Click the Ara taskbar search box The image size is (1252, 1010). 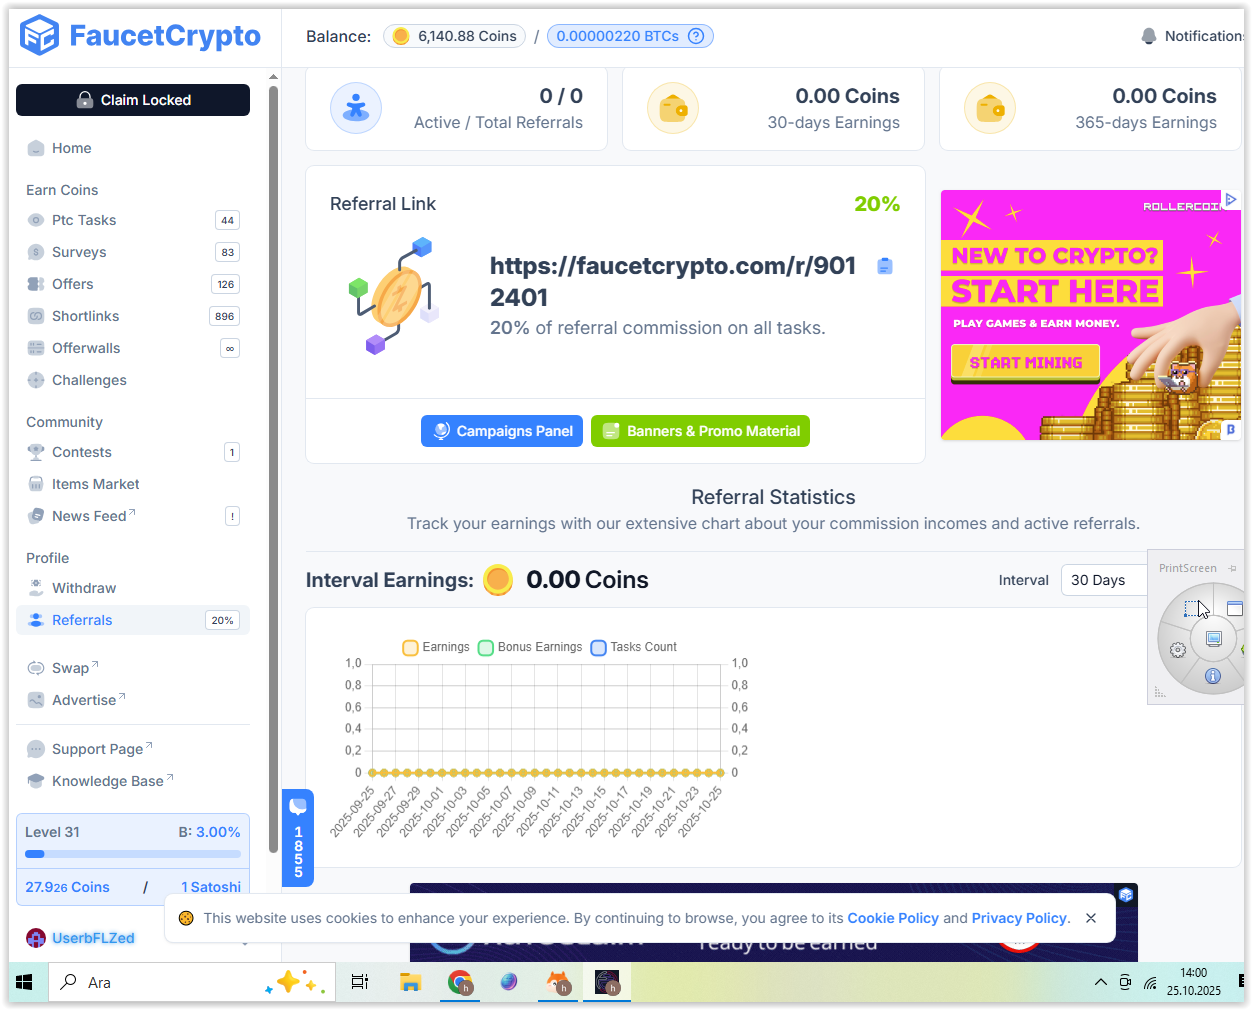(x=190, y=982)
